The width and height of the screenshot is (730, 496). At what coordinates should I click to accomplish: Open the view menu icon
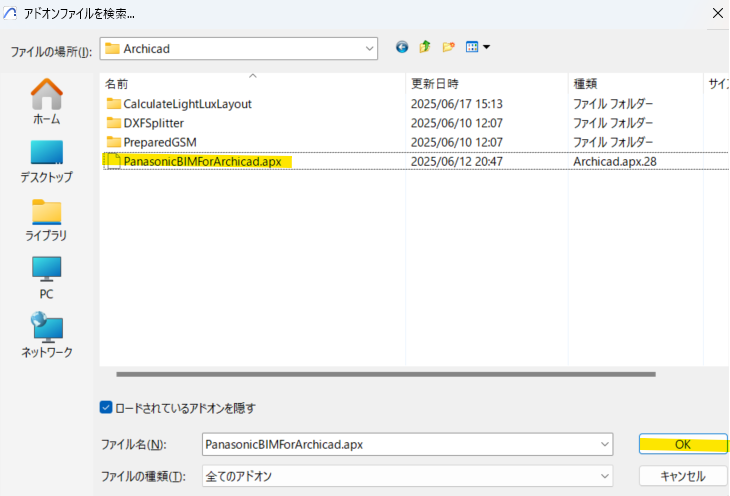click(477, 47)
